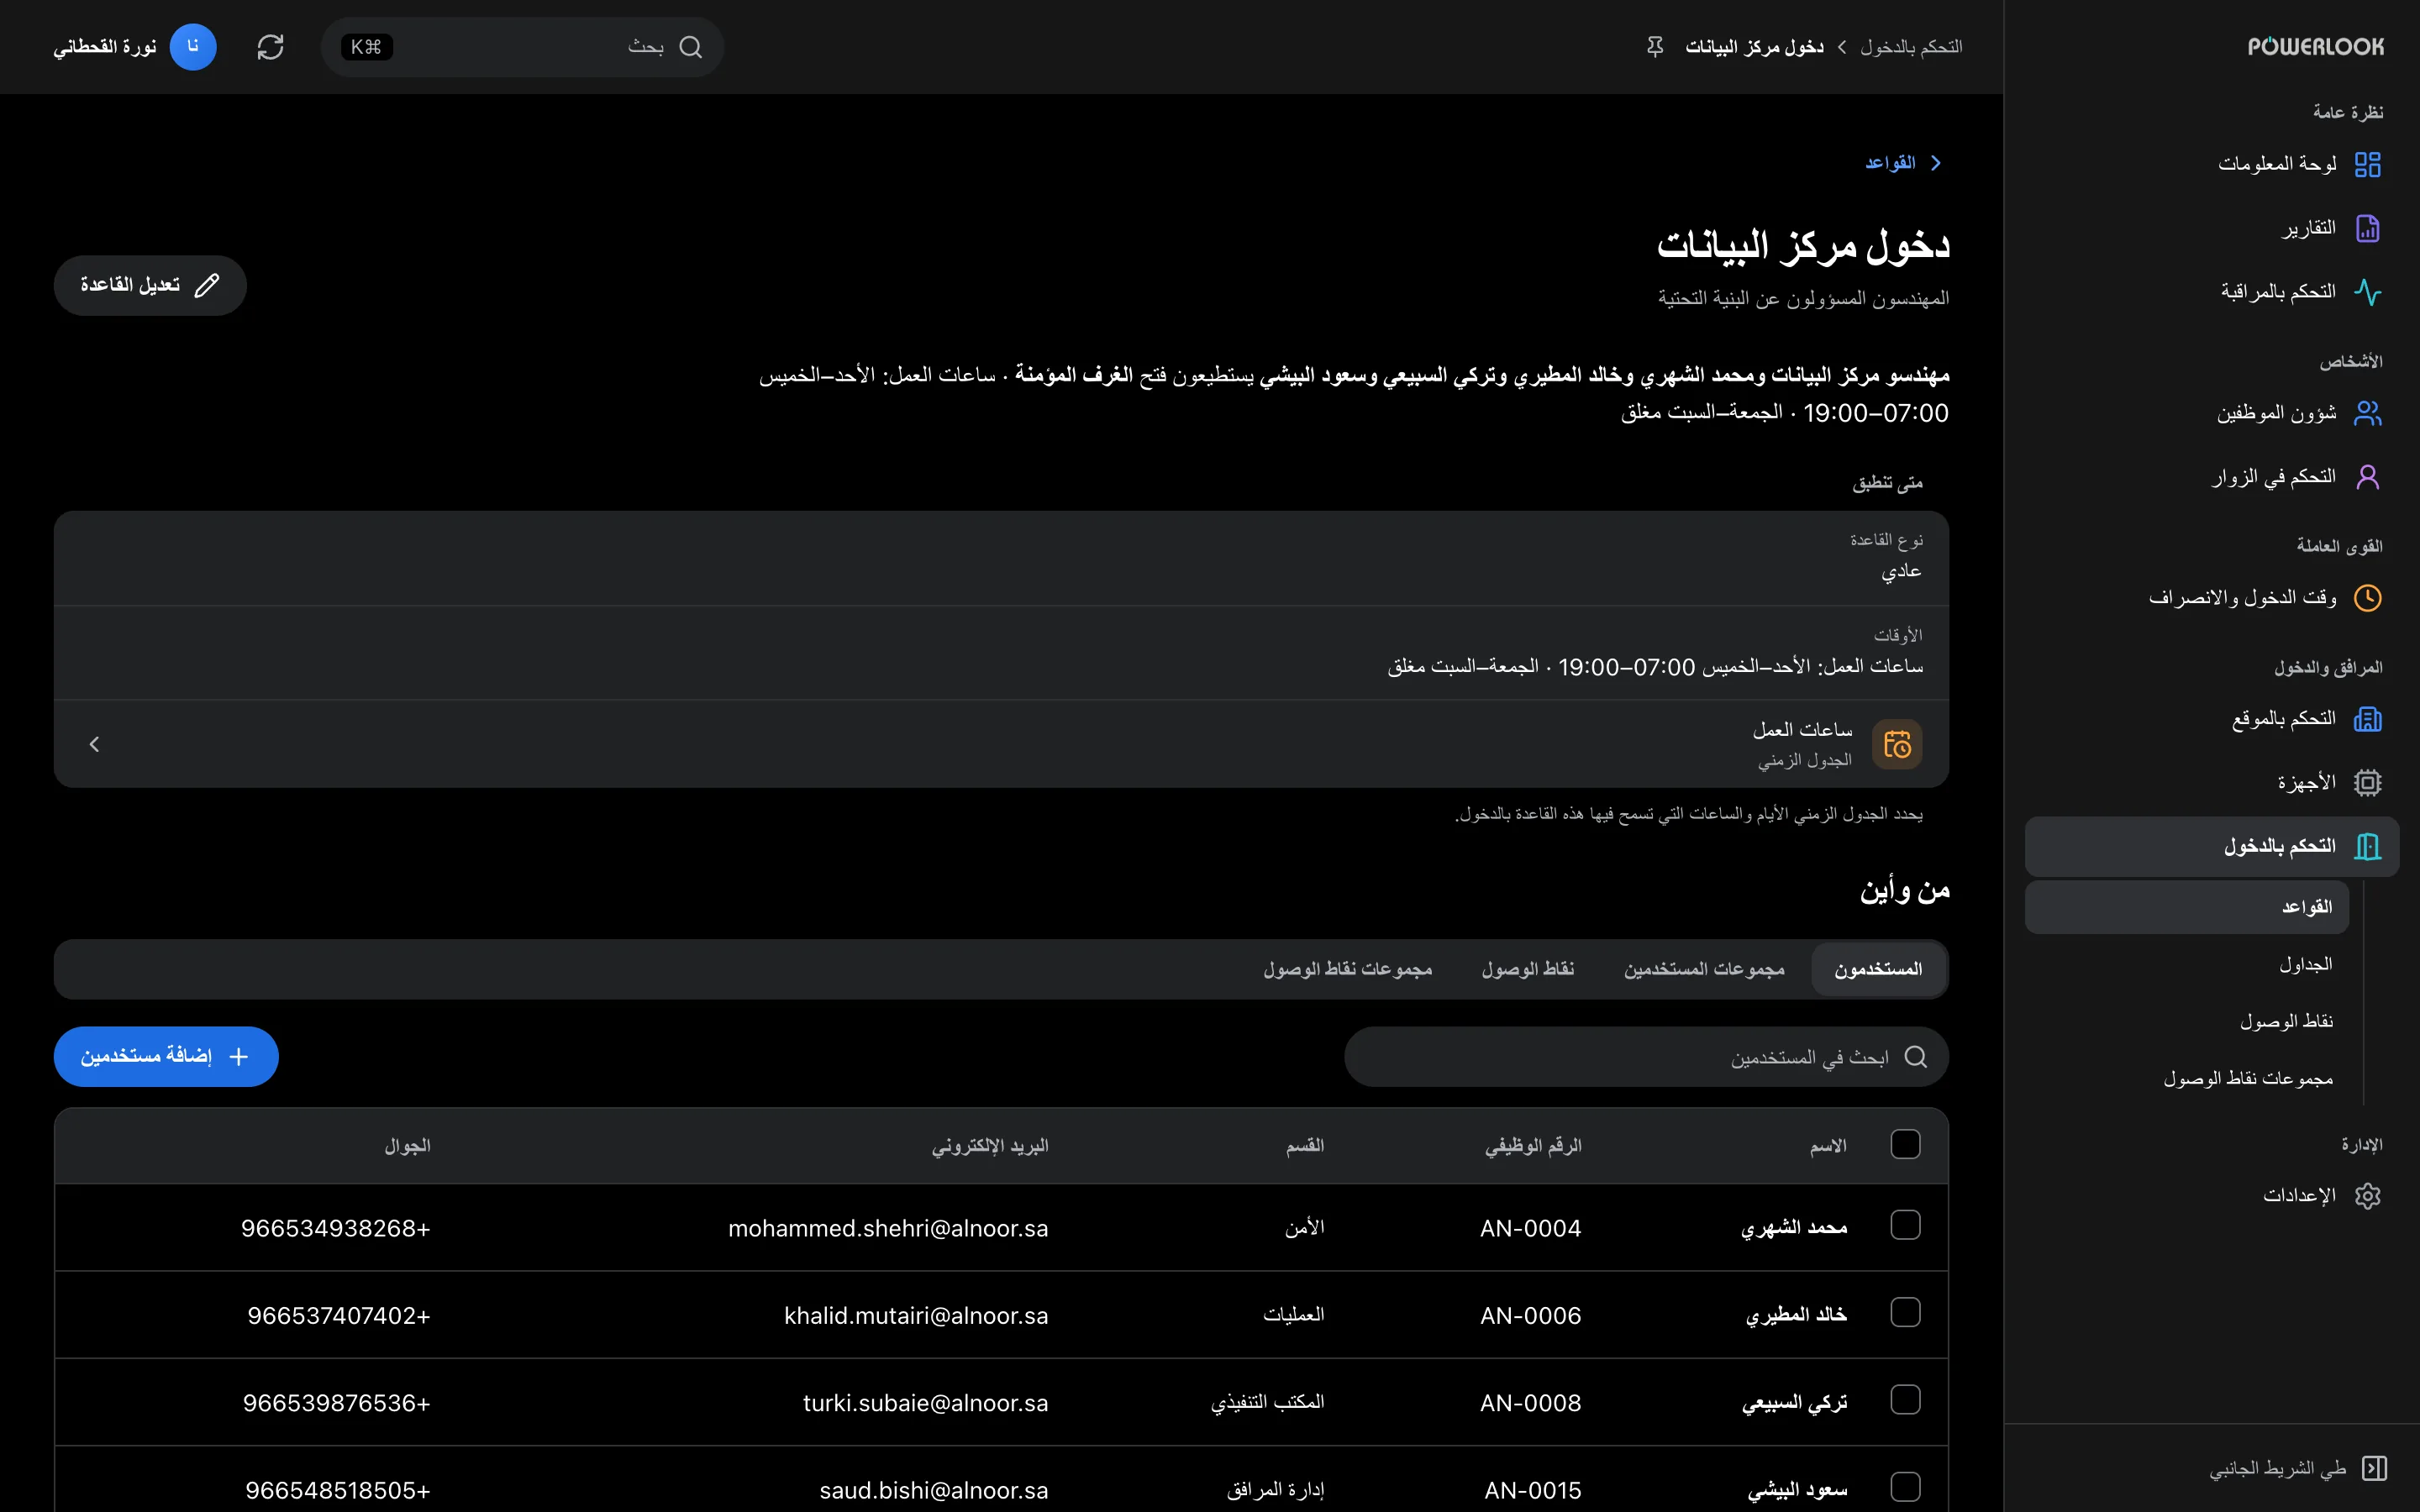The width and height of the screenshot is (2420, 1512).
Task: Select القواعد in sidebar submenu
Action: coord(2187,907)
